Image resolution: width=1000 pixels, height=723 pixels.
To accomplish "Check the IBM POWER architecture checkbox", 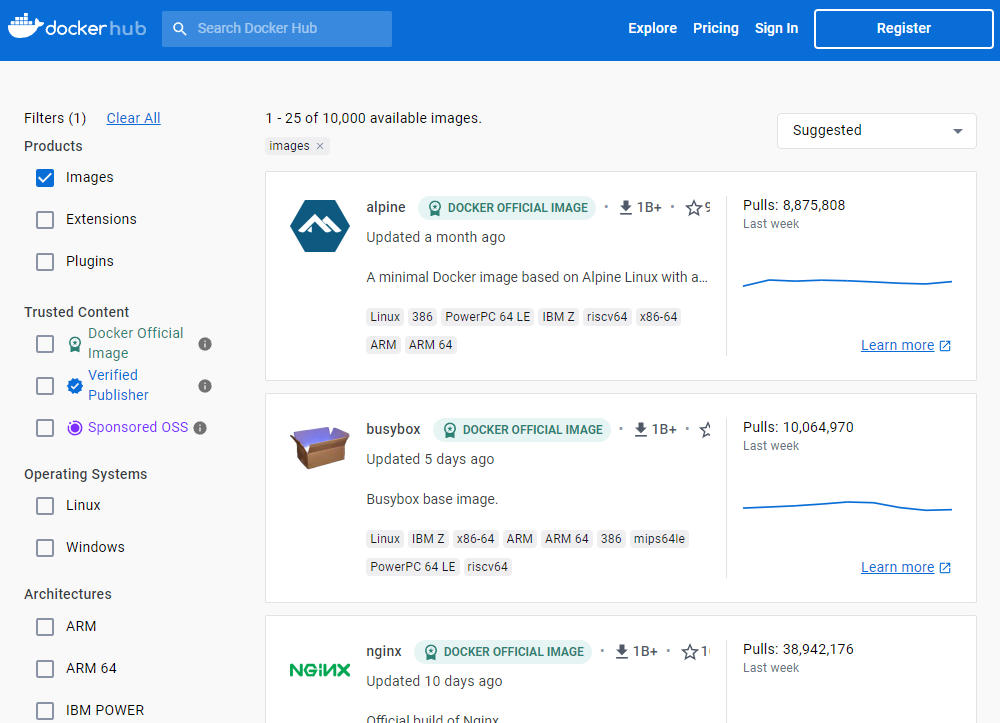I will [x=45, y=711].
